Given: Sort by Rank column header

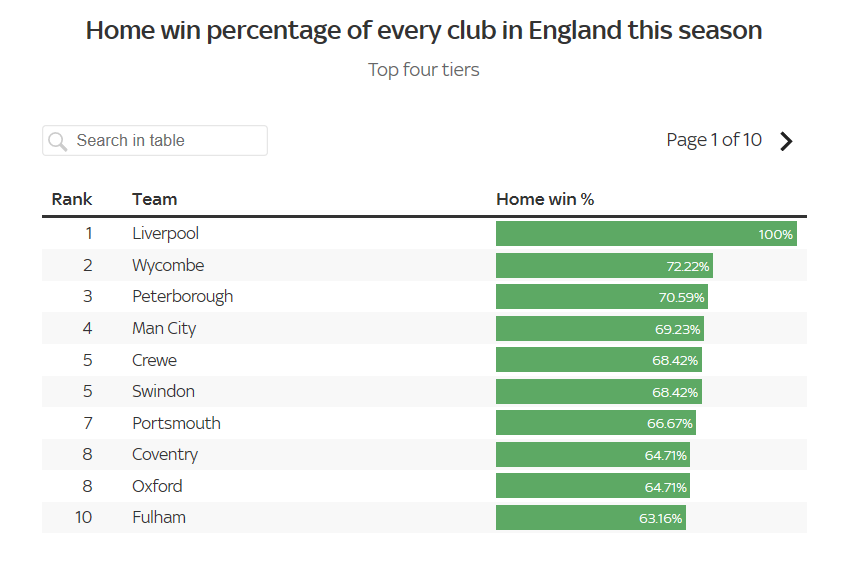Looking at the screenshot, I should (x=72, y=199).
